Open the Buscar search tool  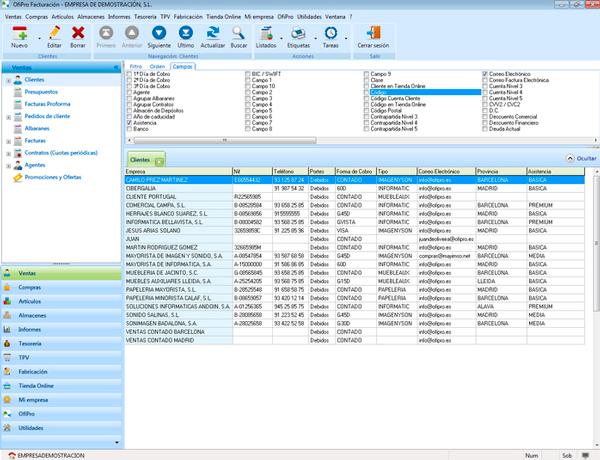pyautogui.click(x=239, y=35)
